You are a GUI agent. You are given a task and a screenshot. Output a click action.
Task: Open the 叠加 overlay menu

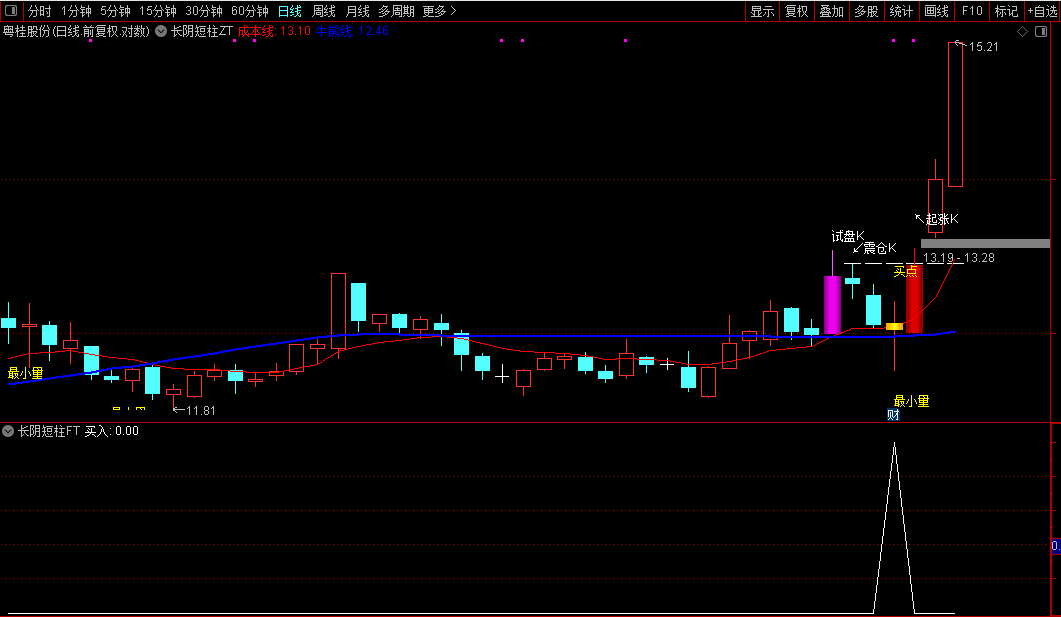click(831, 11)
